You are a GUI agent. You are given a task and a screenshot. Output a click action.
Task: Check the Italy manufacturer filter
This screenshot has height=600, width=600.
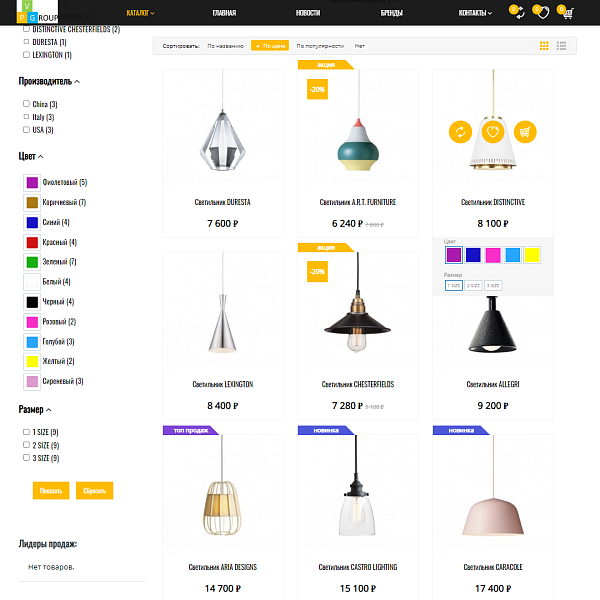click(x=26, y=117)
